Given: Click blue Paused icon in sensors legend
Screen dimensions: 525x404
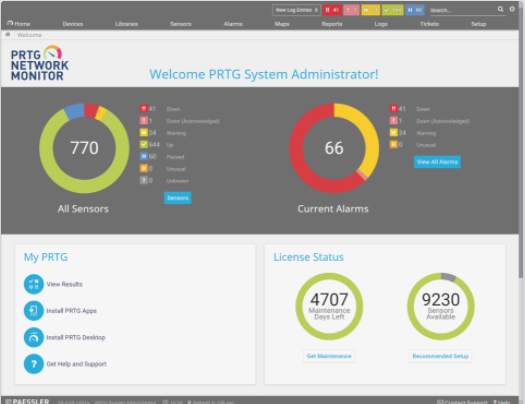Looking at the screenshot, I should tap(144, 156).
